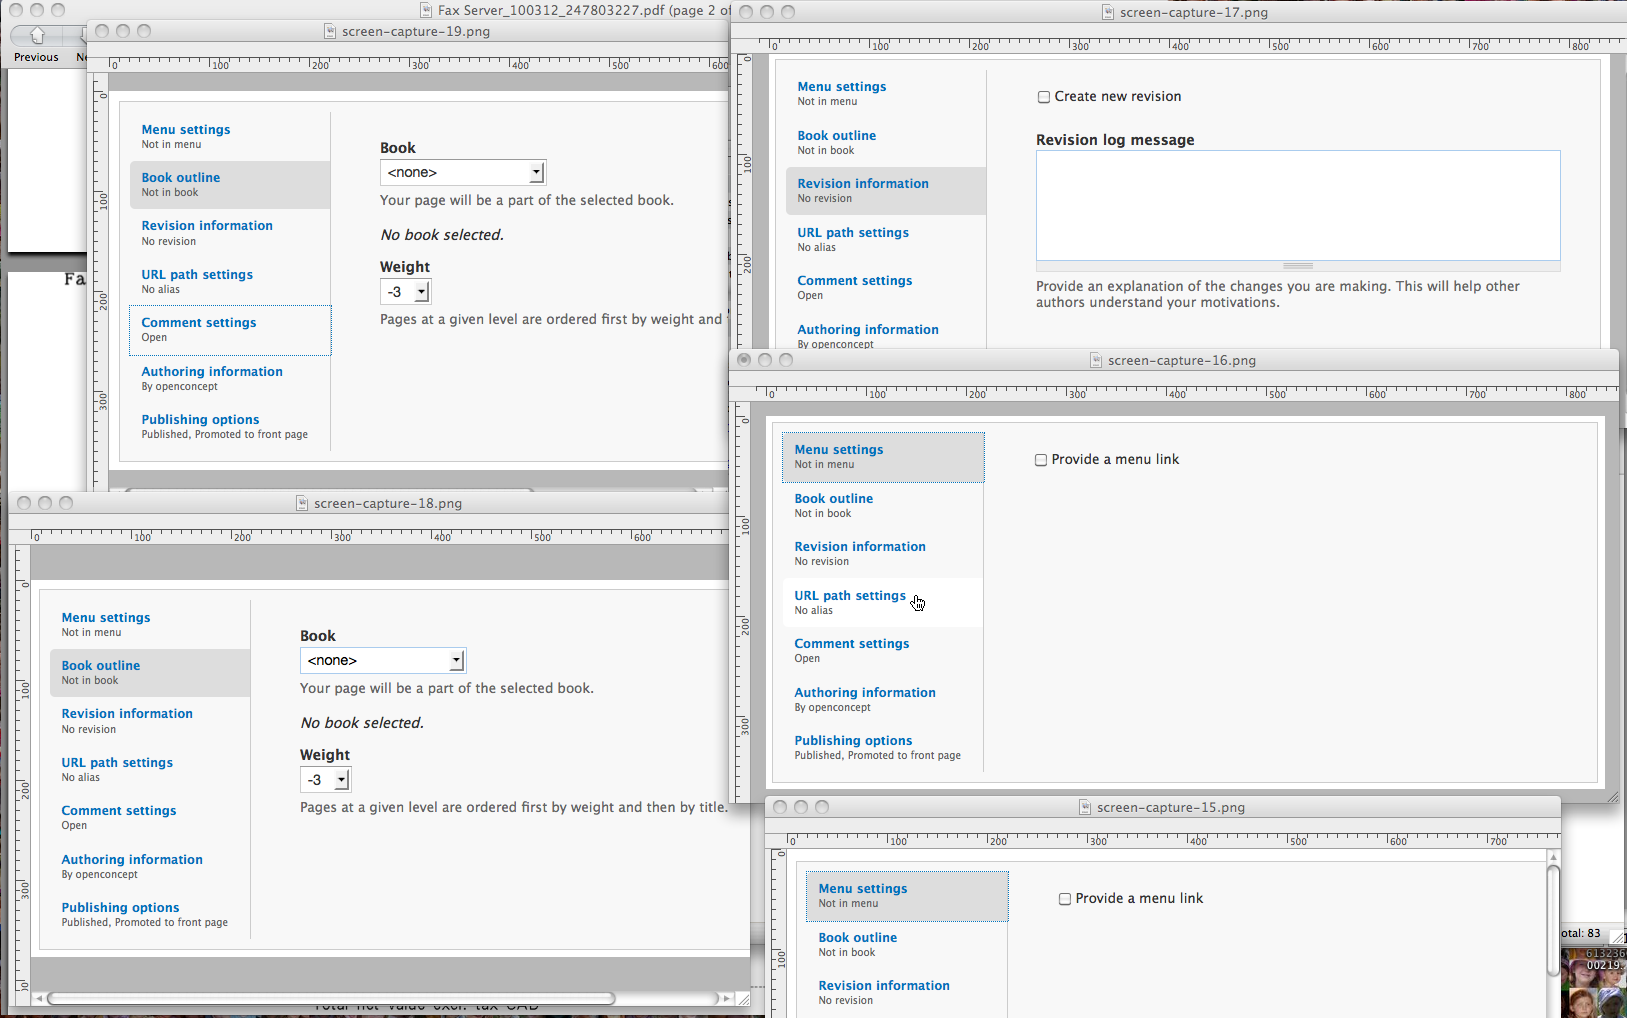Click the Revision log message text area
Screen dimensions: 1627x1018
click(1298, 205)
